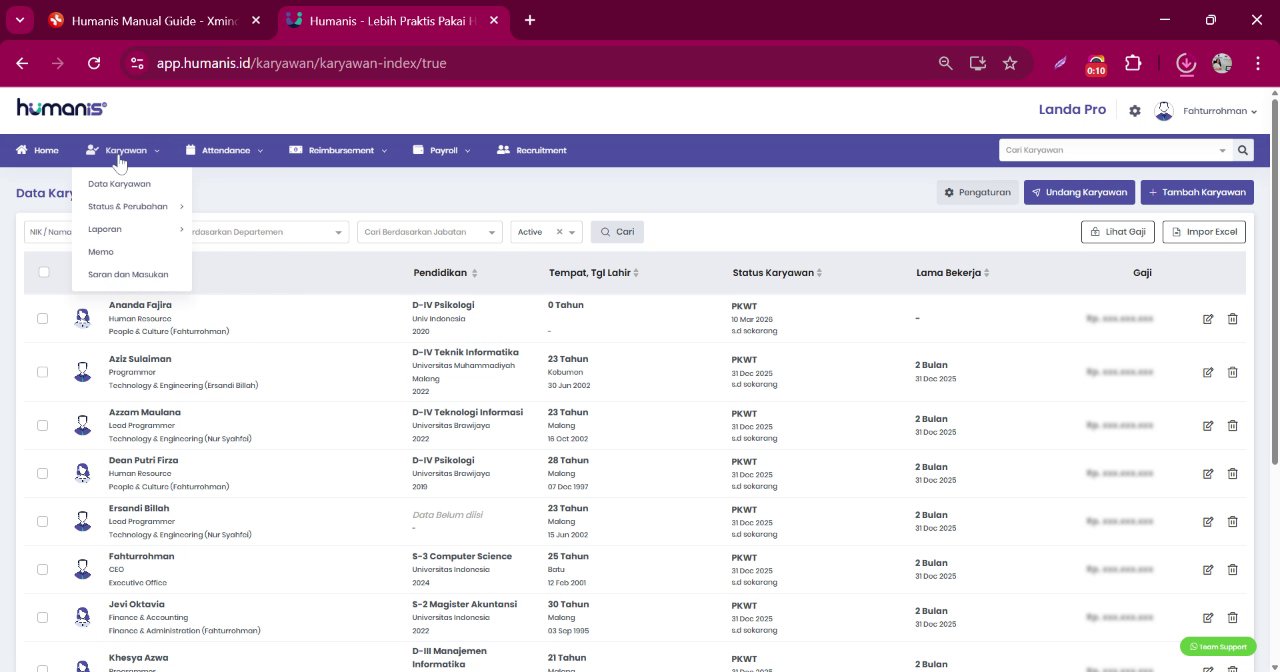Click the Lihat Gaji button
Screen dimensions: 1280x672
1118,232
